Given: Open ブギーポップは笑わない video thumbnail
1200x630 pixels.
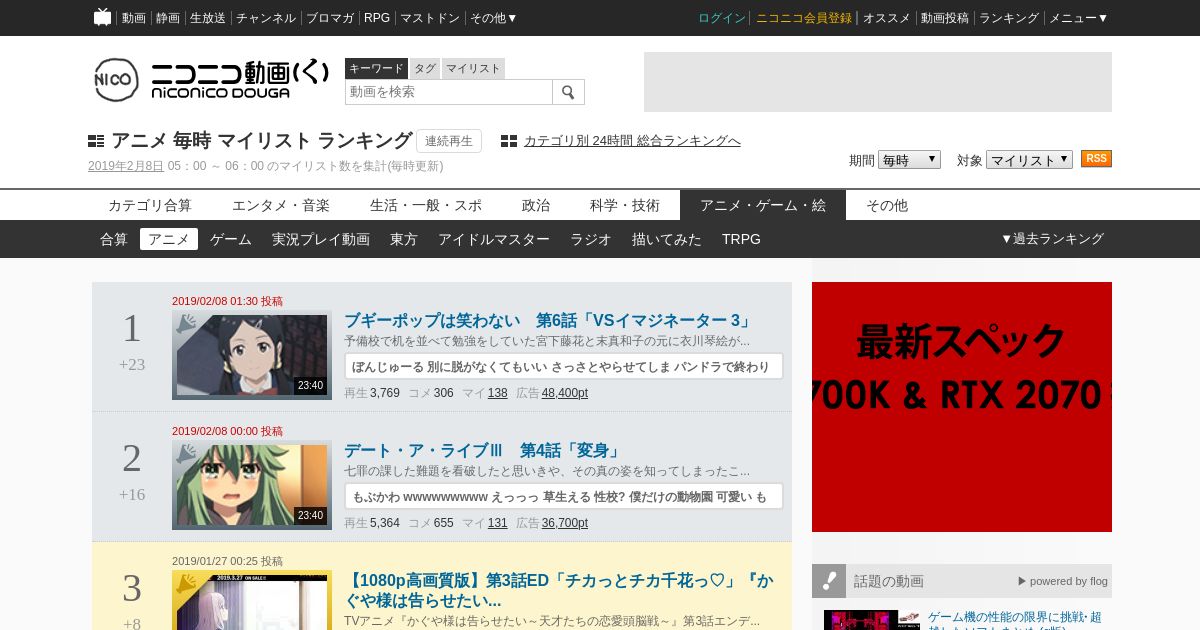Looking at the screenshot, I should 252,355.
